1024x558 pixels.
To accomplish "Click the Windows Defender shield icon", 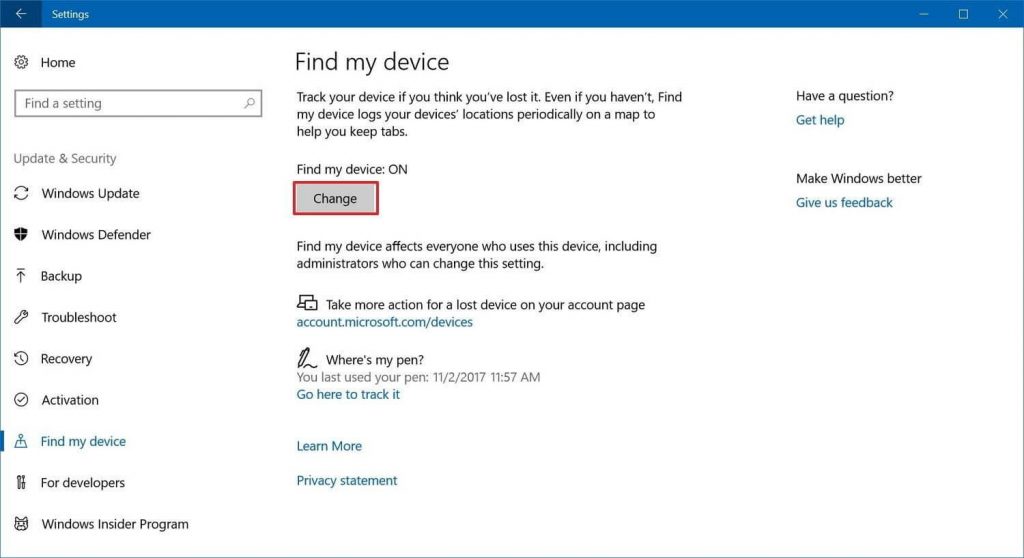I will pyautogui.click(x=22, y=235).
